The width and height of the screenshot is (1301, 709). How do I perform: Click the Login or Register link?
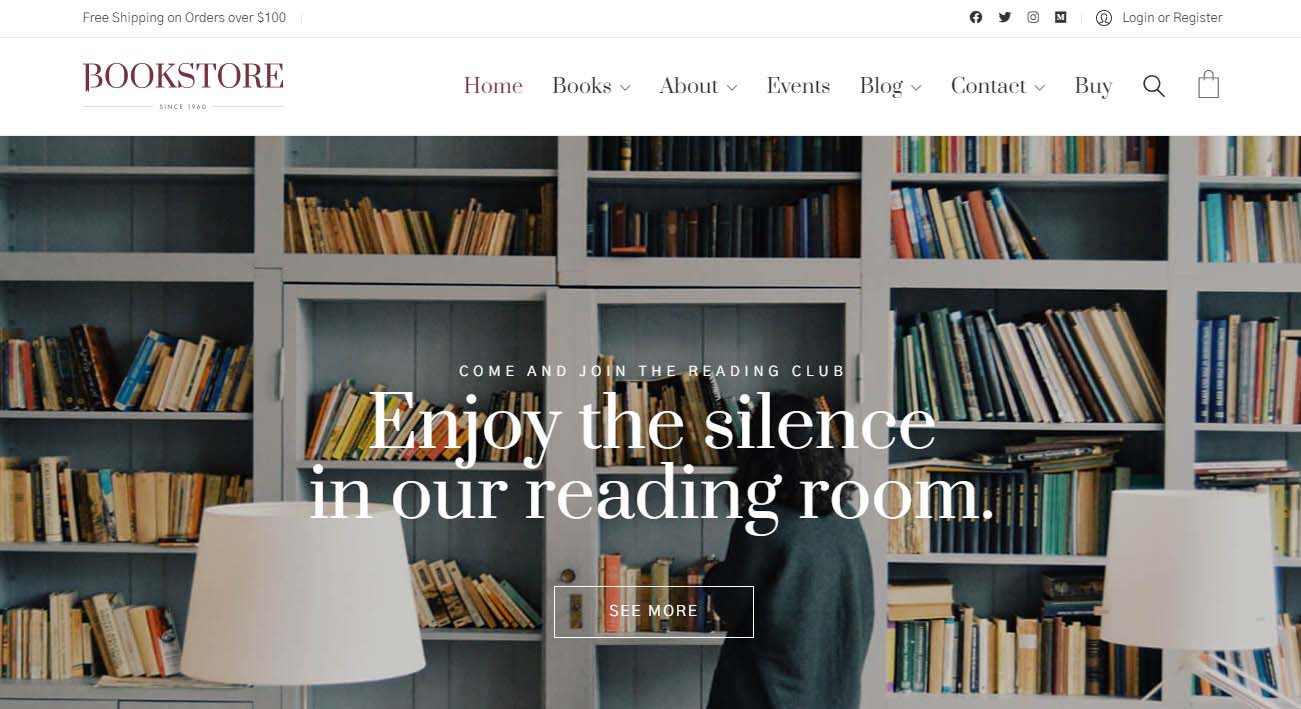pyautogui.click(x=1172, y=18)
